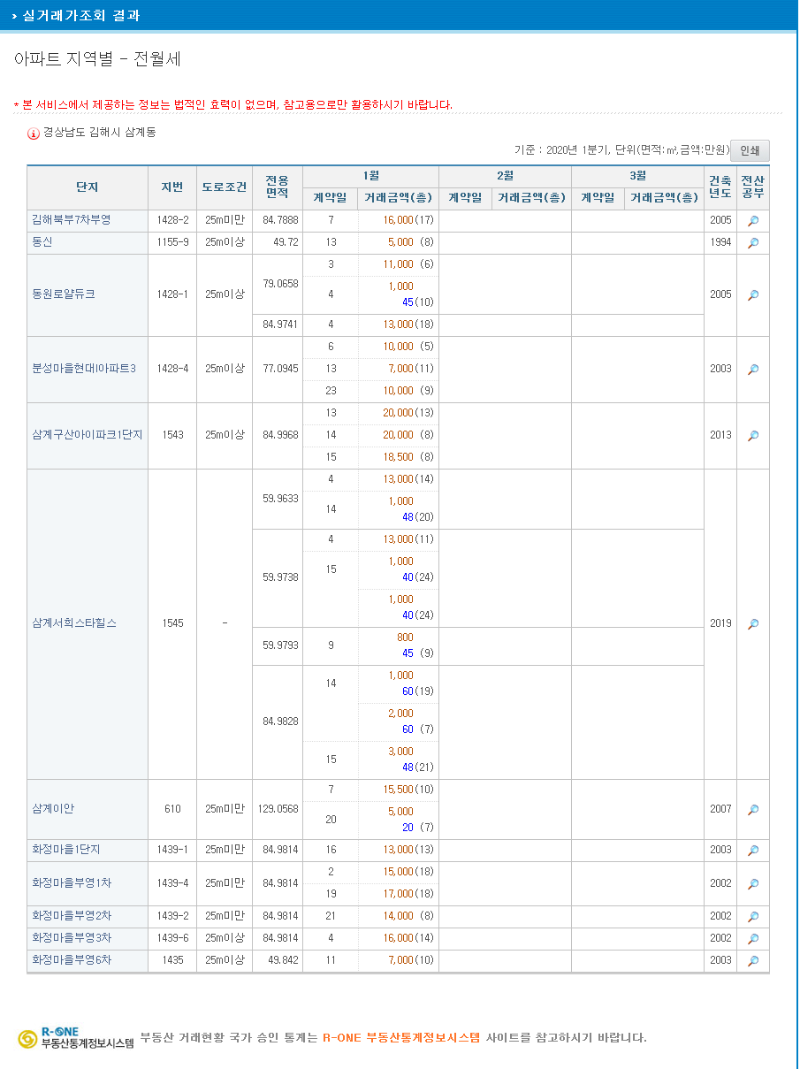
Task: Click price 17,000 (18) for 화정마을부영1차
Action: point(409,893)
